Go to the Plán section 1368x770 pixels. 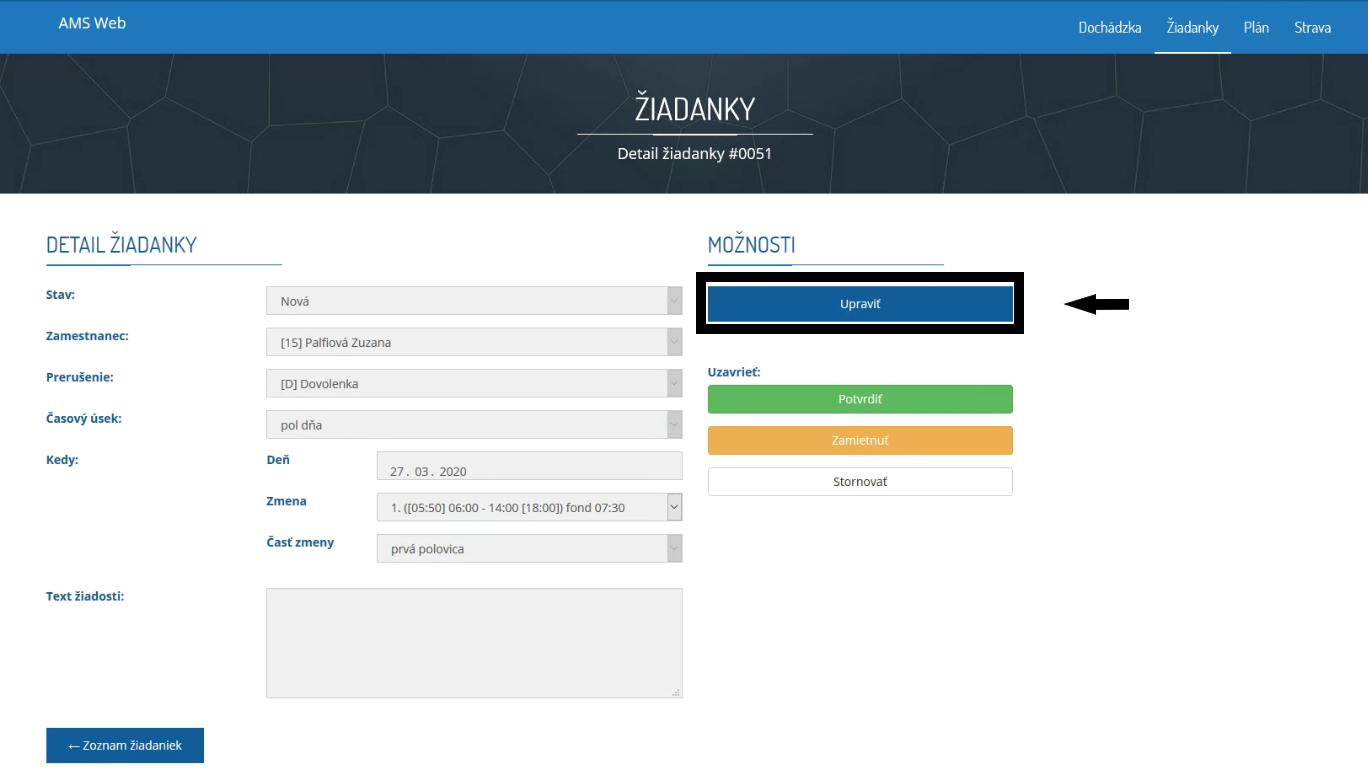pos(1256,27)
